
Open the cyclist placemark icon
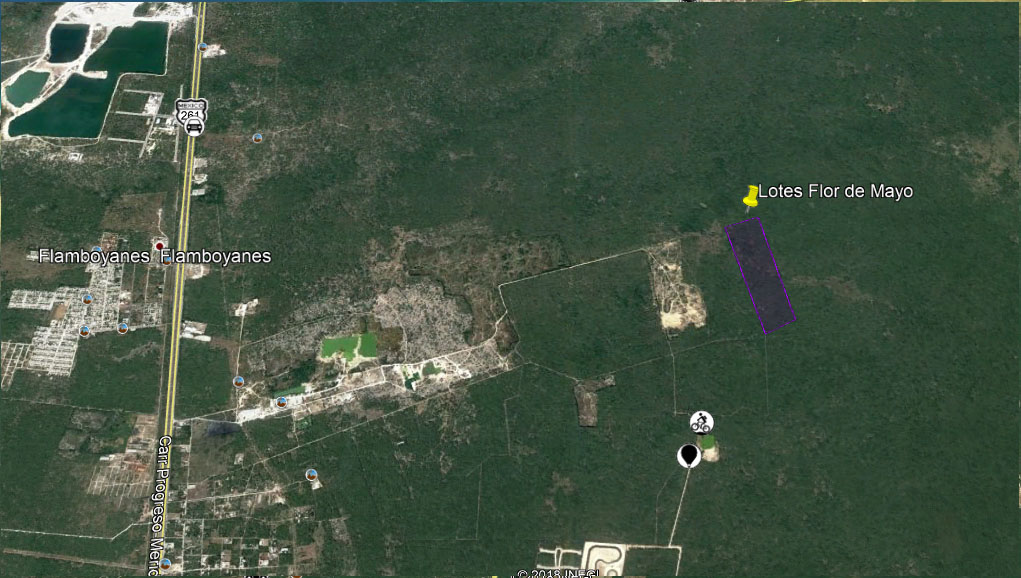pos(701,421)
